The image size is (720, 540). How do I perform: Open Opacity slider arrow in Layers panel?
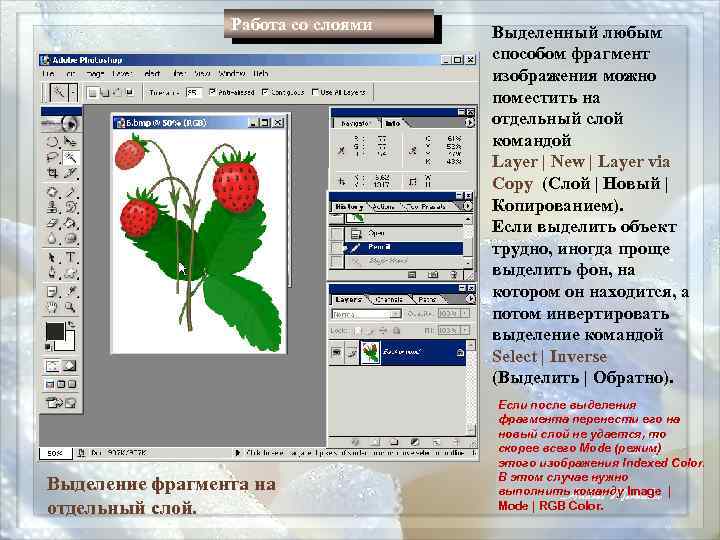point(465,314)
